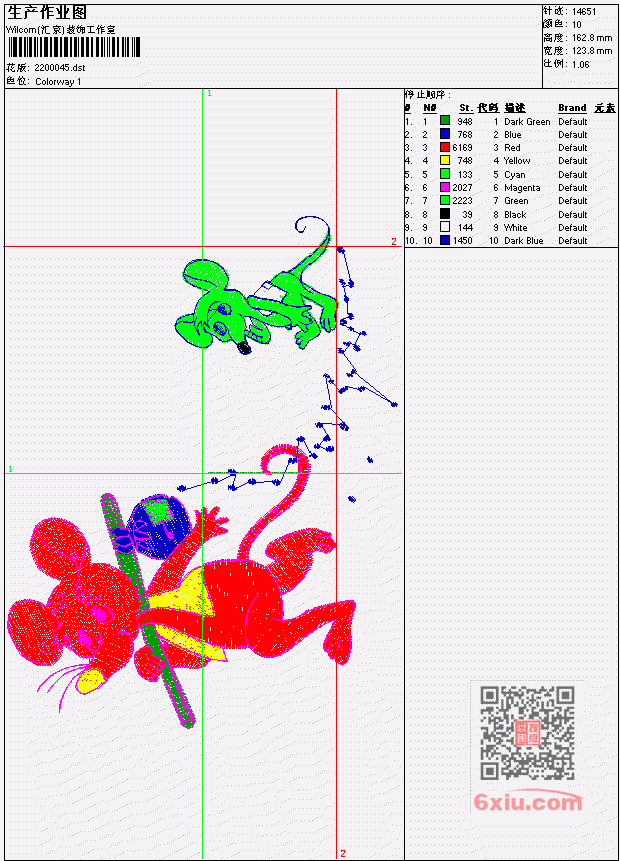
Task: Select stitch count 768 in Blue row
Action: coord(465,135)
